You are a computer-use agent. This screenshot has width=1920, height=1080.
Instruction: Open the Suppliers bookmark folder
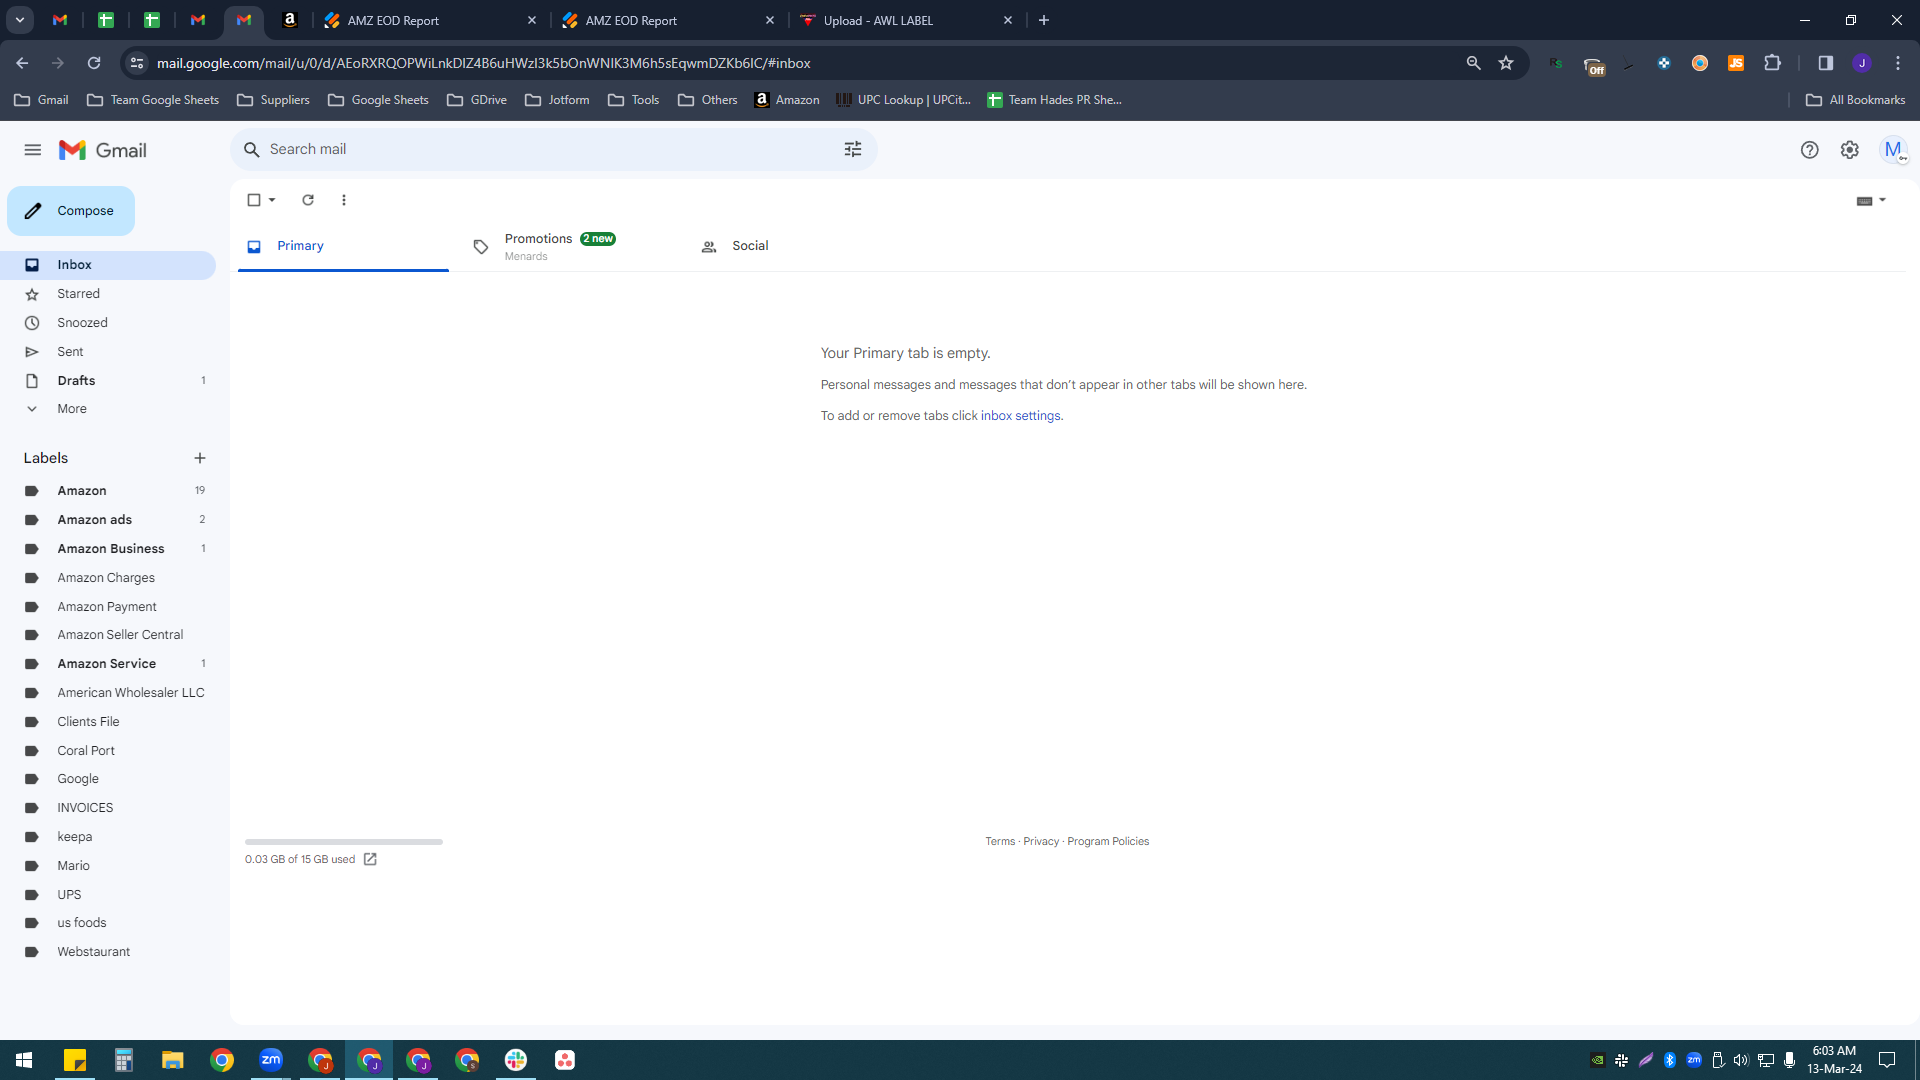click(273, 100)
